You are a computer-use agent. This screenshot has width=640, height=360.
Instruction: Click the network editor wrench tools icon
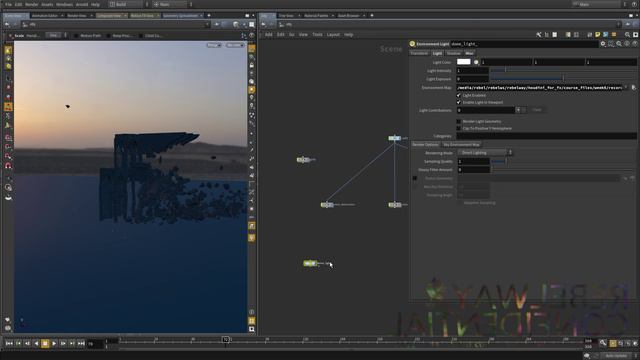(539, 35)
